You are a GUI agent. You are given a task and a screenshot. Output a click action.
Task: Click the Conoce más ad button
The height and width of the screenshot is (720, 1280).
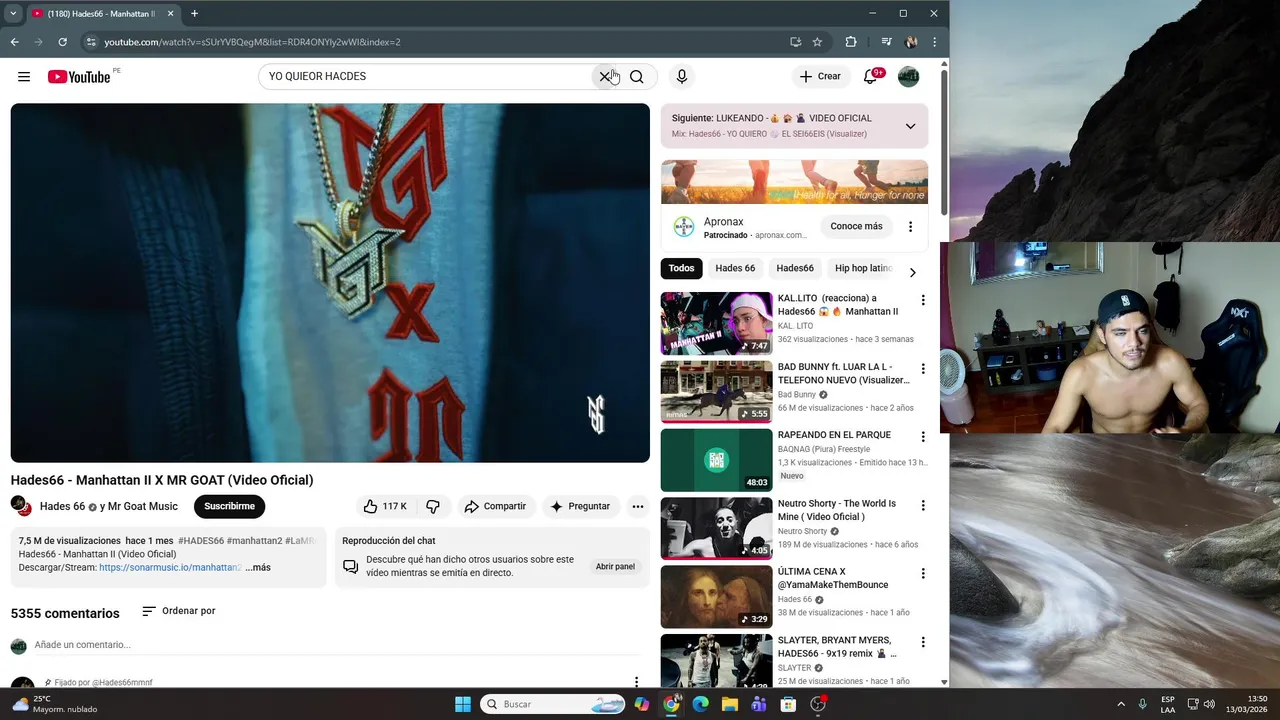[x=856, y=226]
